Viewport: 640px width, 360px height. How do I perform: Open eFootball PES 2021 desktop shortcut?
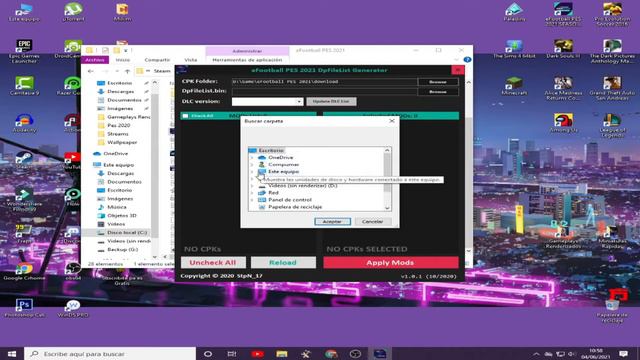563,14
